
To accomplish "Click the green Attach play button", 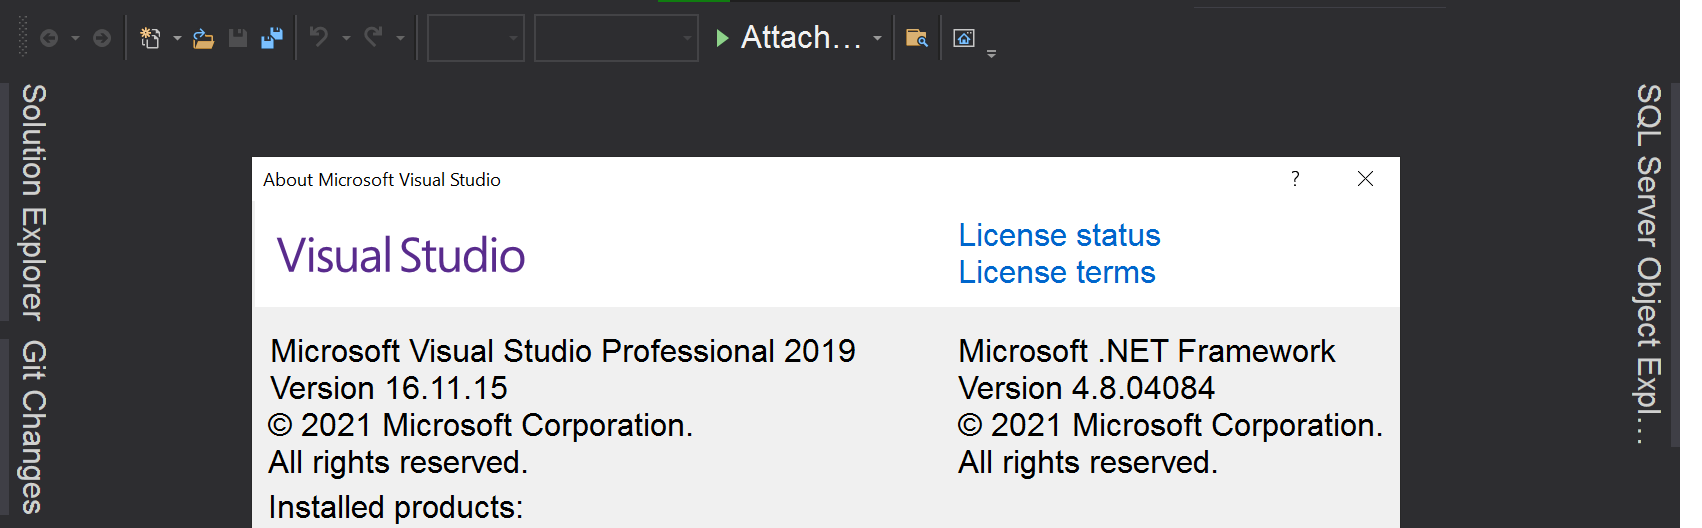I will pos(723,38).
